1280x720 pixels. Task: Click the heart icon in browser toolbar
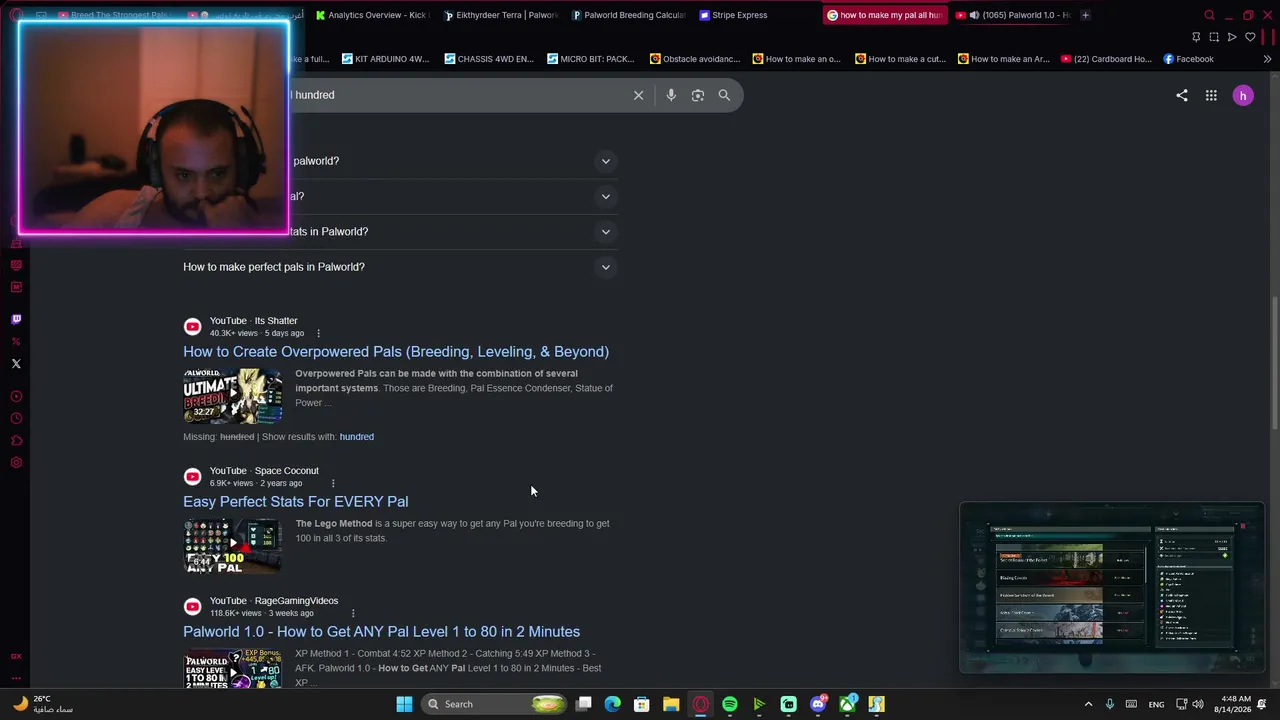click(x=1250, y=37)
